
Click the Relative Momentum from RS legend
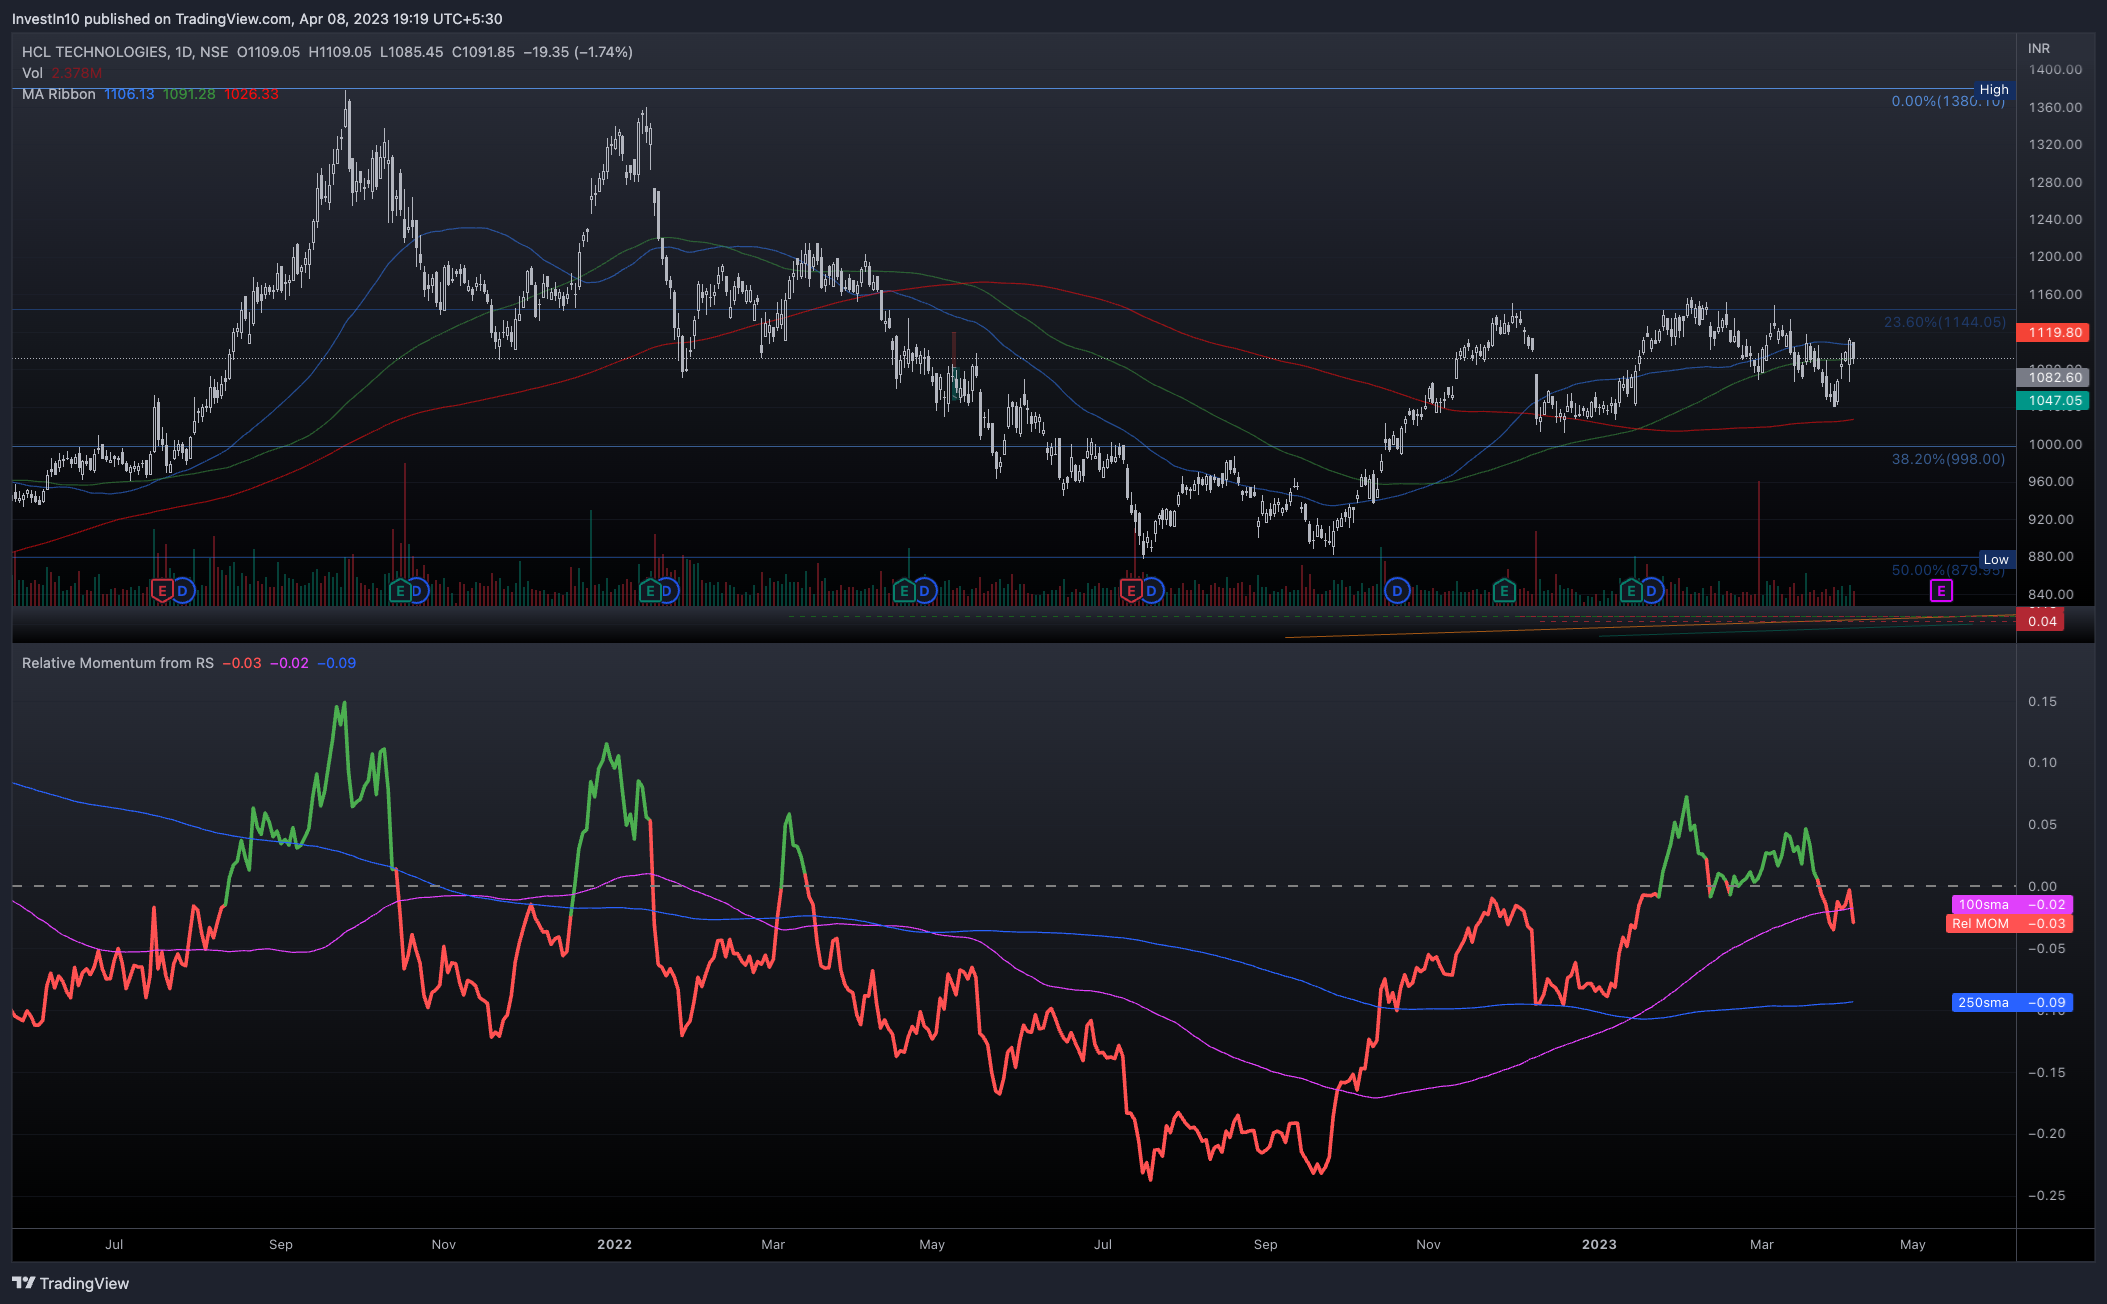point(118,663)
